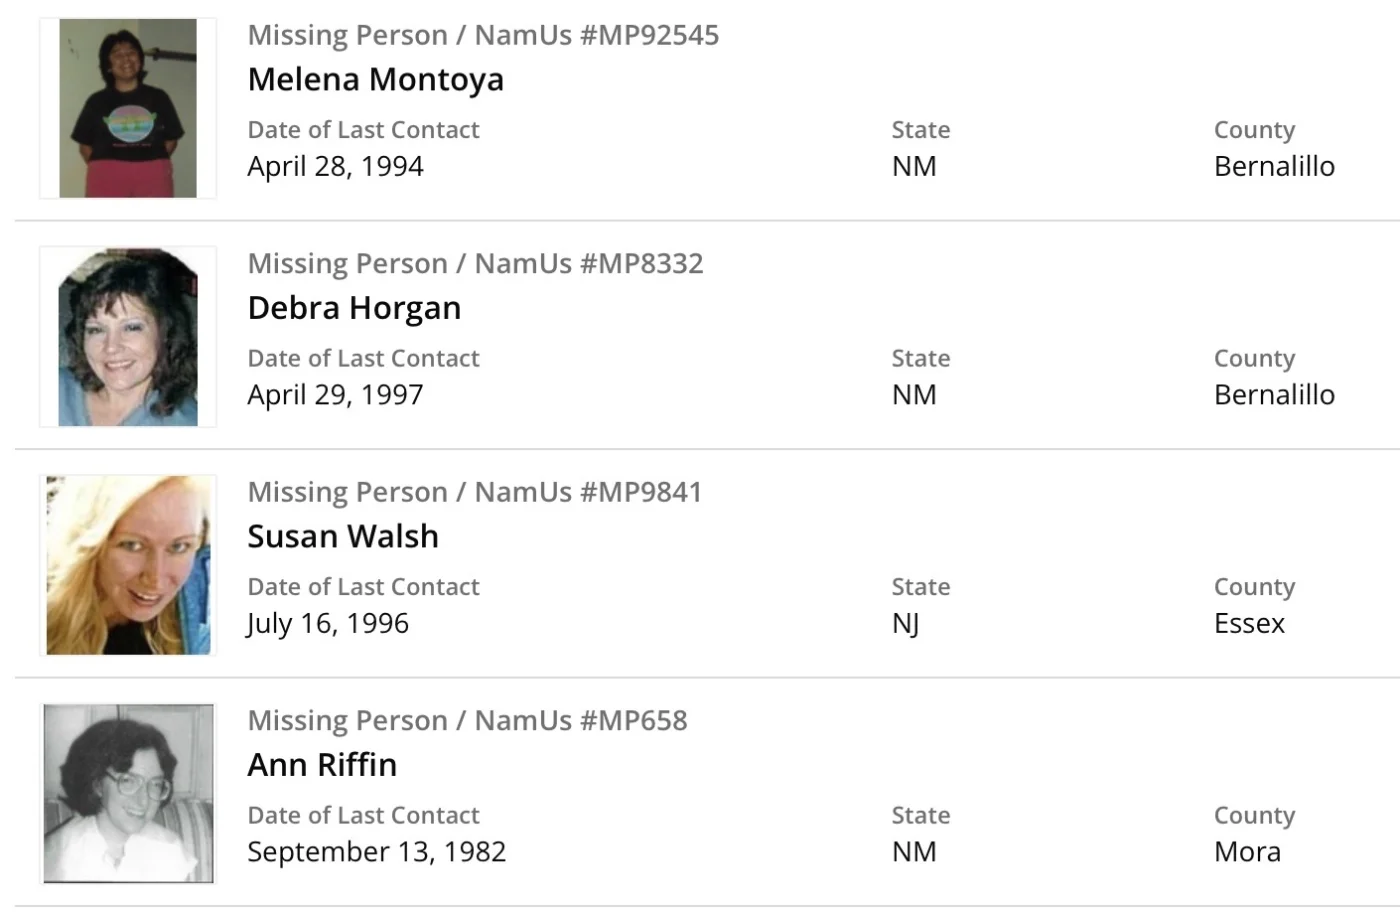1400x915 pixels.
Task: Select Ann Riffin's black-and-white photo
Action: coord(128,794)
